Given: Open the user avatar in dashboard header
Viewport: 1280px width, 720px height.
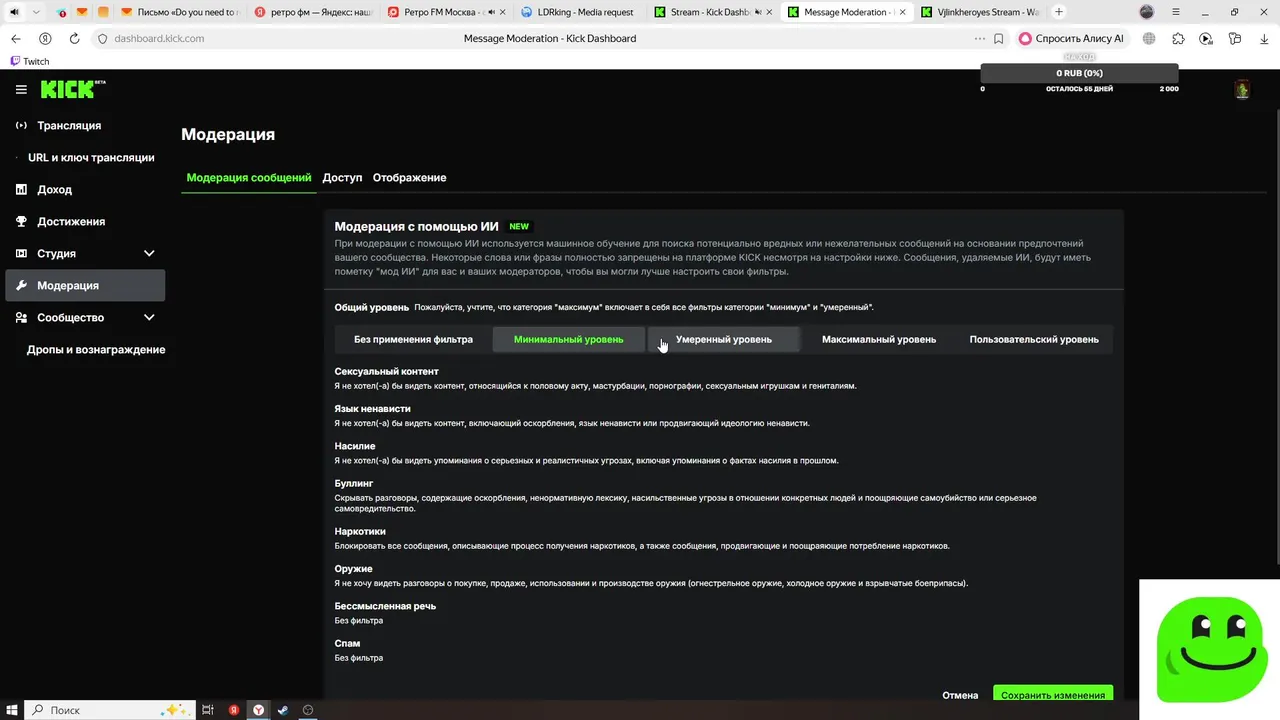Looking at the screenshot, I should pyautogui.click(x=1242, y=89).
